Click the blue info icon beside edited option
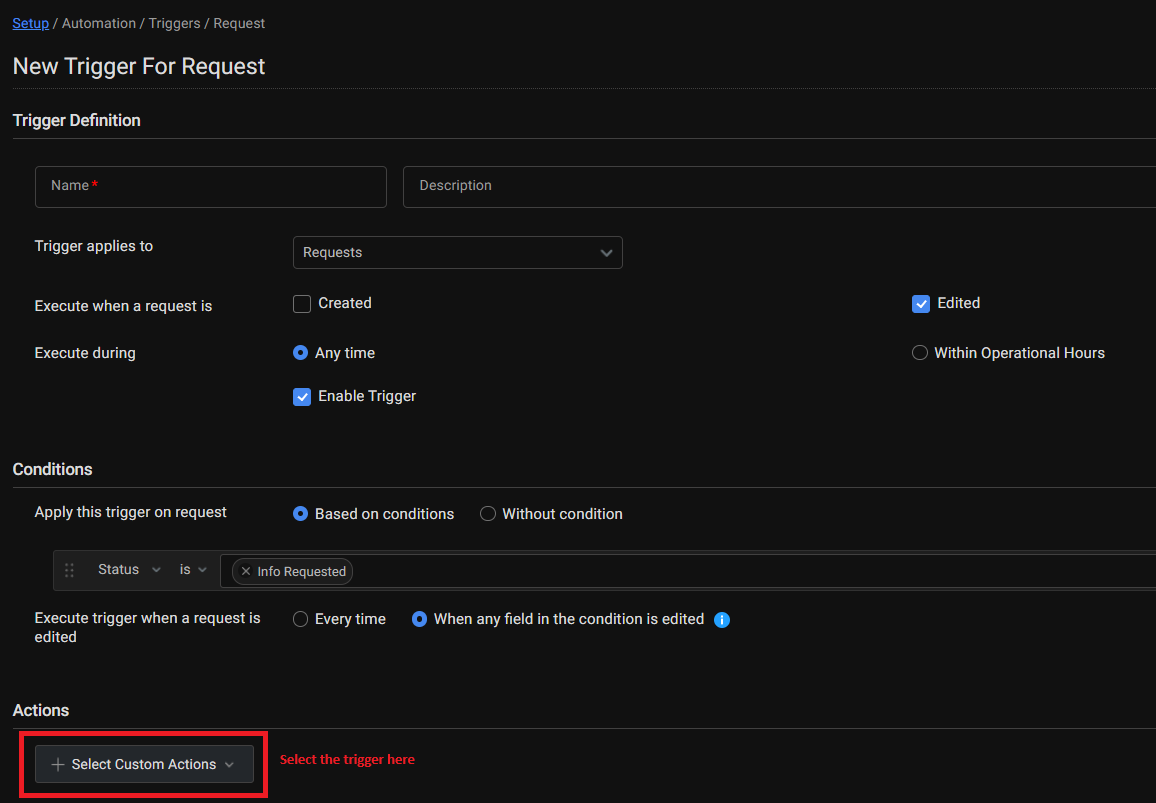The image size is (1156, 803). tap(722, 620)
